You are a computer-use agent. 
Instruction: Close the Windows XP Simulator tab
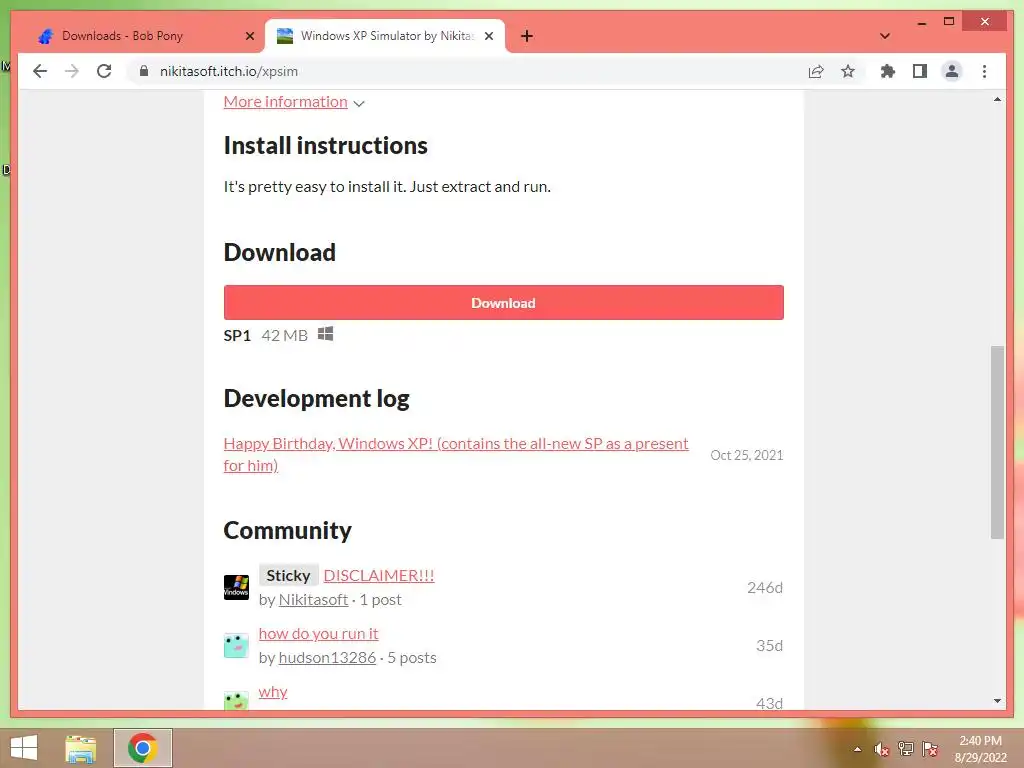pos(488,36)
